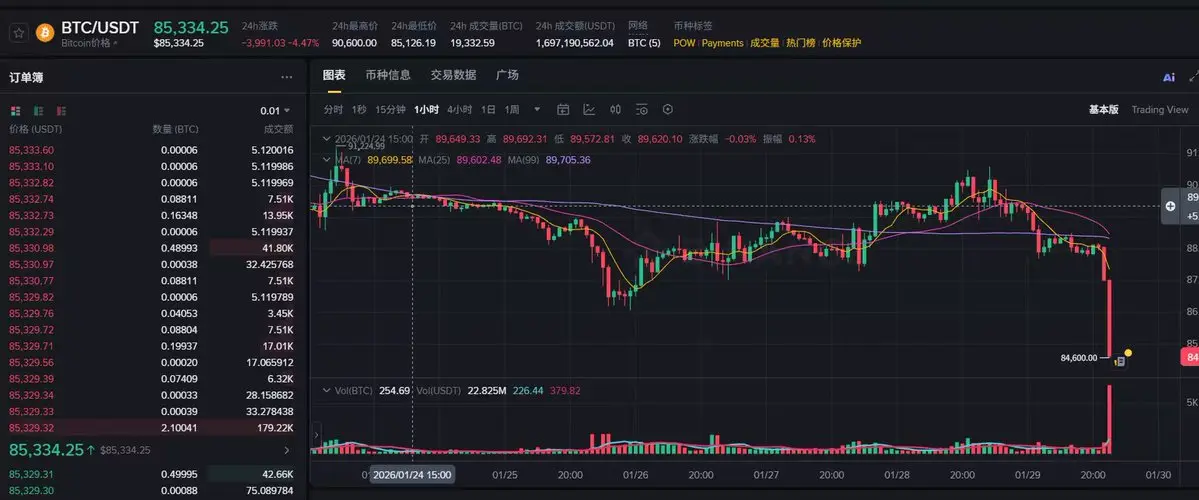Click the Payments coin tag

tap(723, 43)
